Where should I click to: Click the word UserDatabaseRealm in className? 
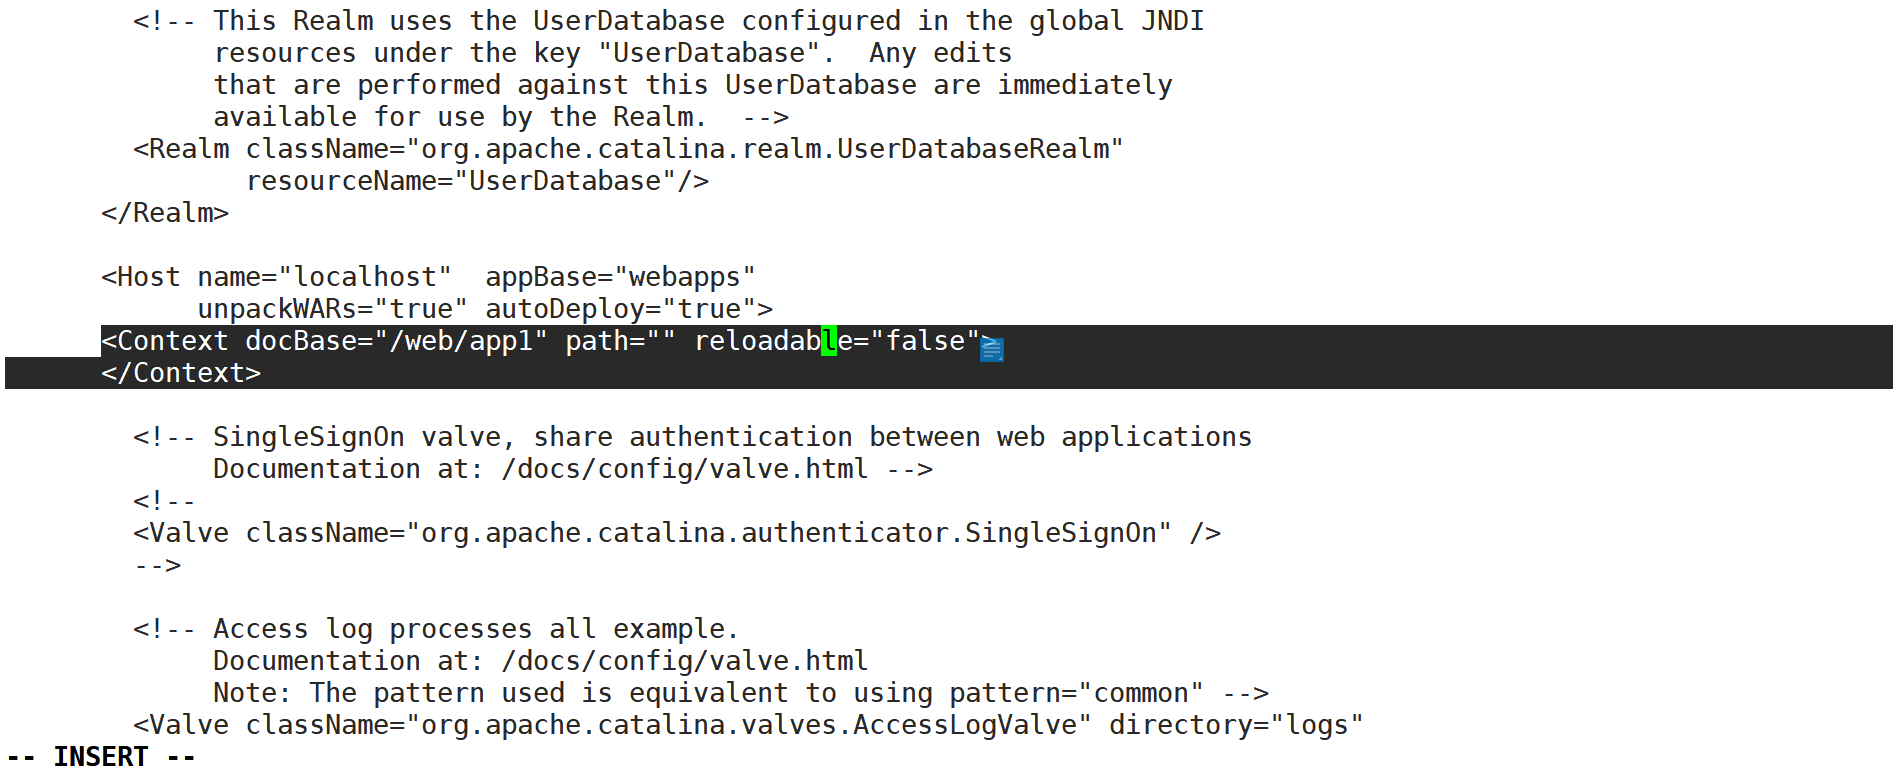click(973, 149)
